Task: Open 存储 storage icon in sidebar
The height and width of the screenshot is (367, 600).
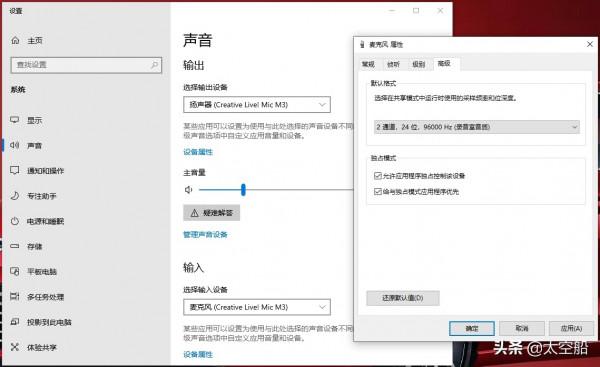Action: 15,246
